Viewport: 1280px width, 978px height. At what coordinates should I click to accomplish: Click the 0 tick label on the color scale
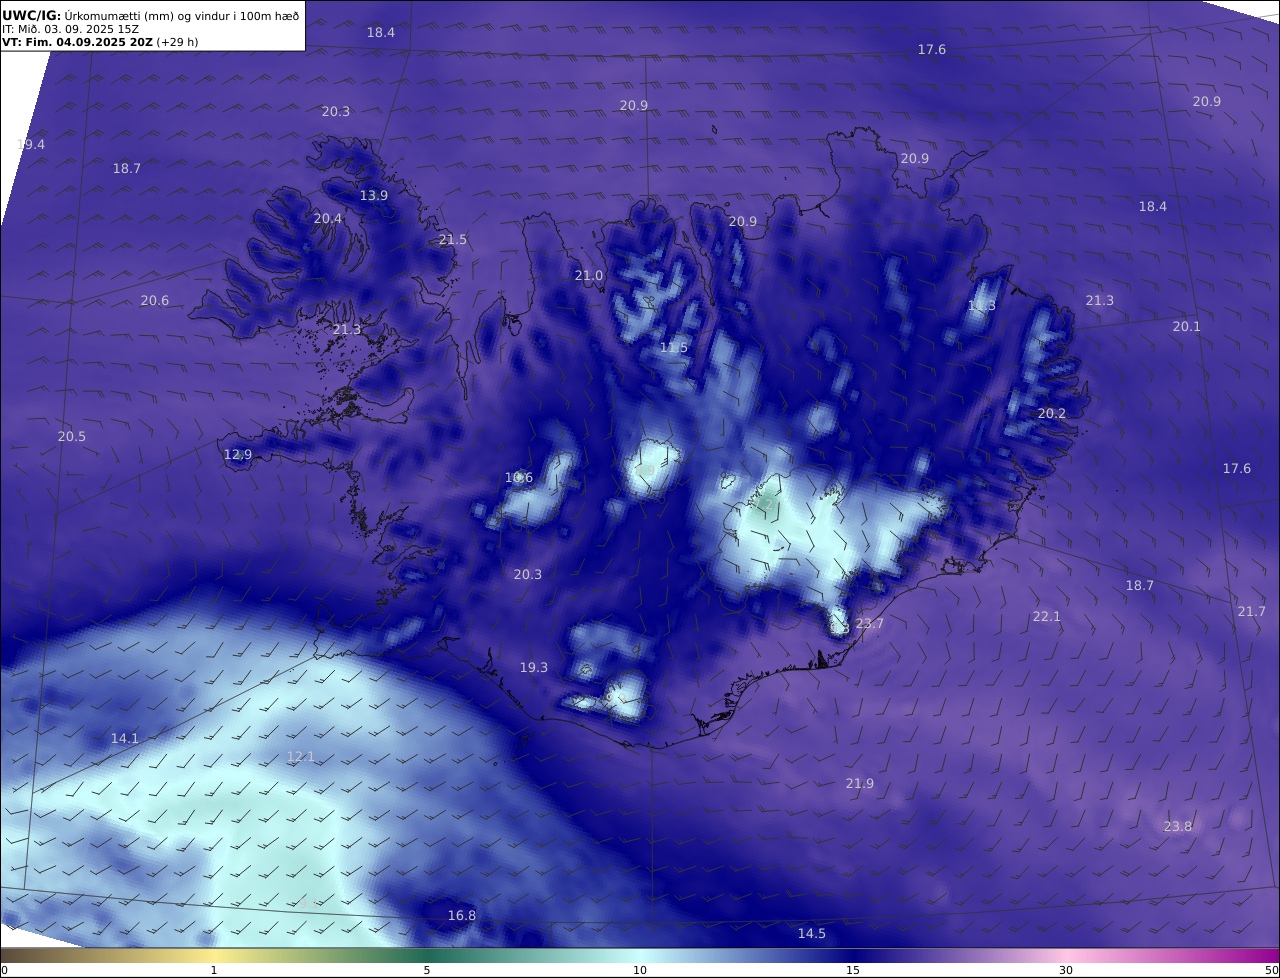click(x=4, y=970)
